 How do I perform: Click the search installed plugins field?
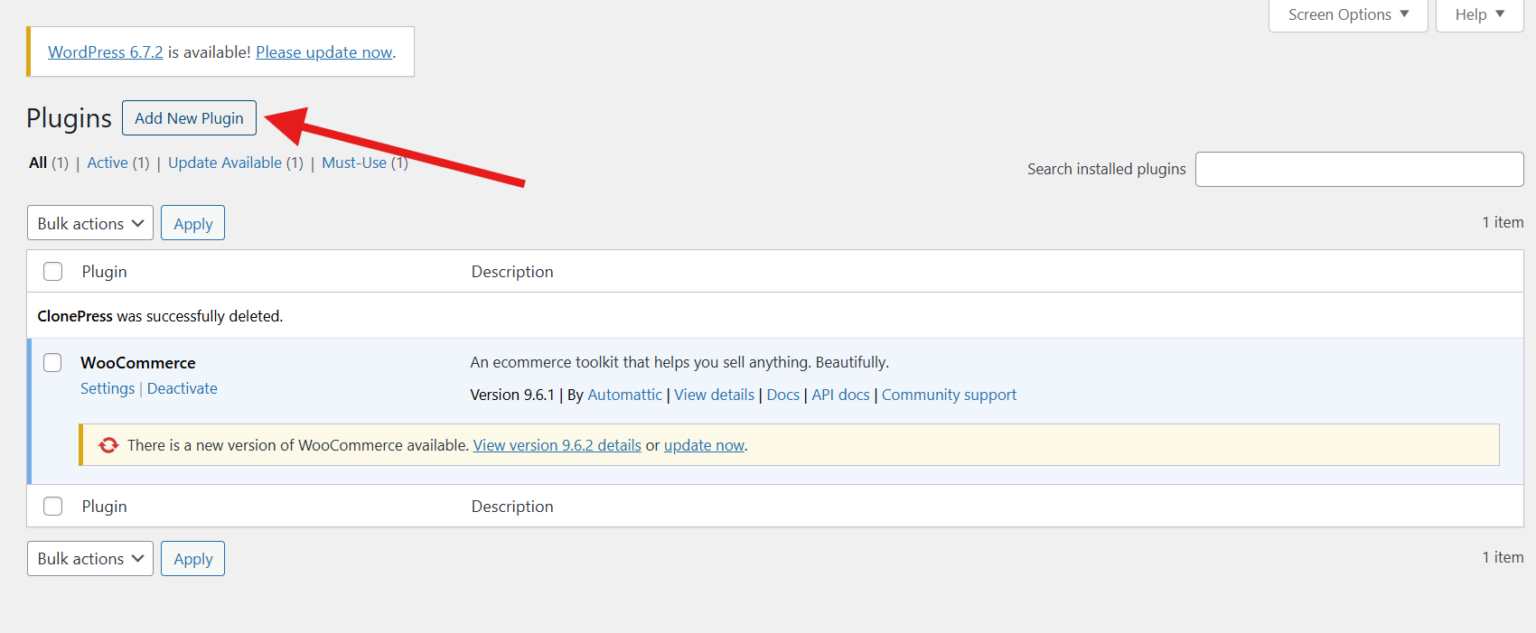1358,169
